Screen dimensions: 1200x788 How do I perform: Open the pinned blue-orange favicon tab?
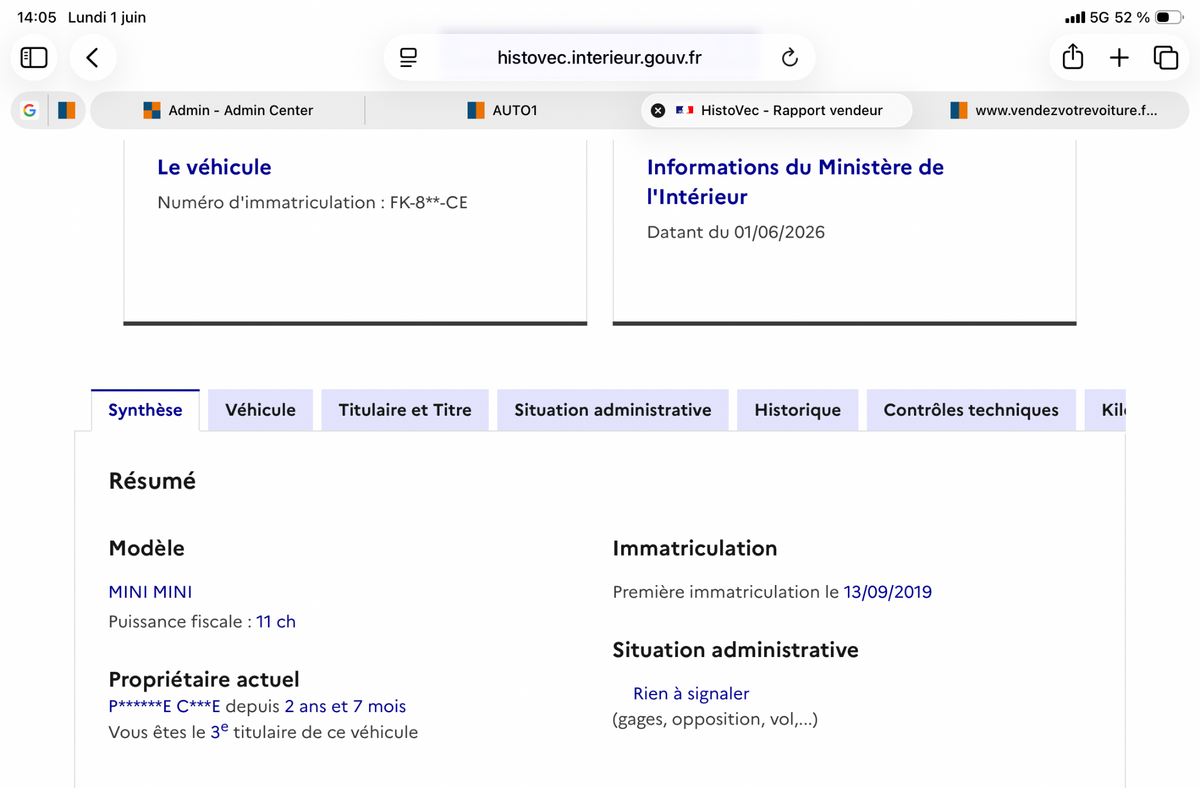(66, 110)
